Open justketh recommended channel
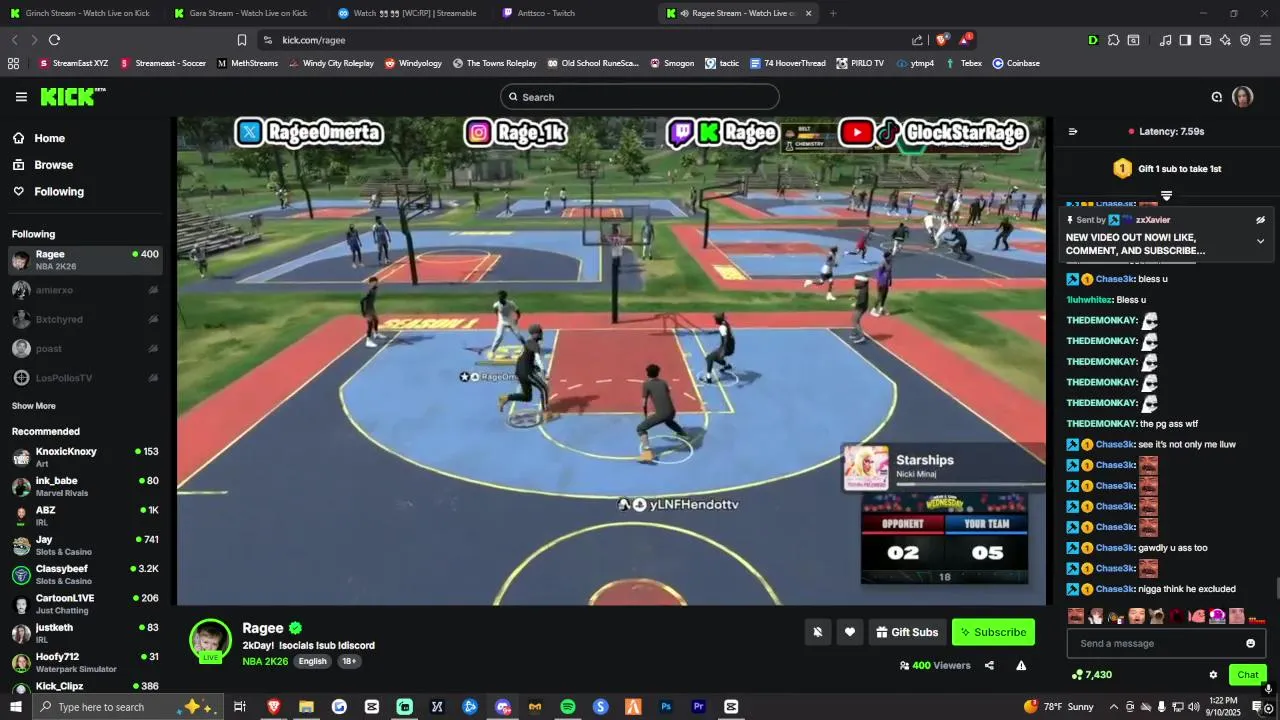The height and width of the screenshot is (720, 1280). click(84, 633)
